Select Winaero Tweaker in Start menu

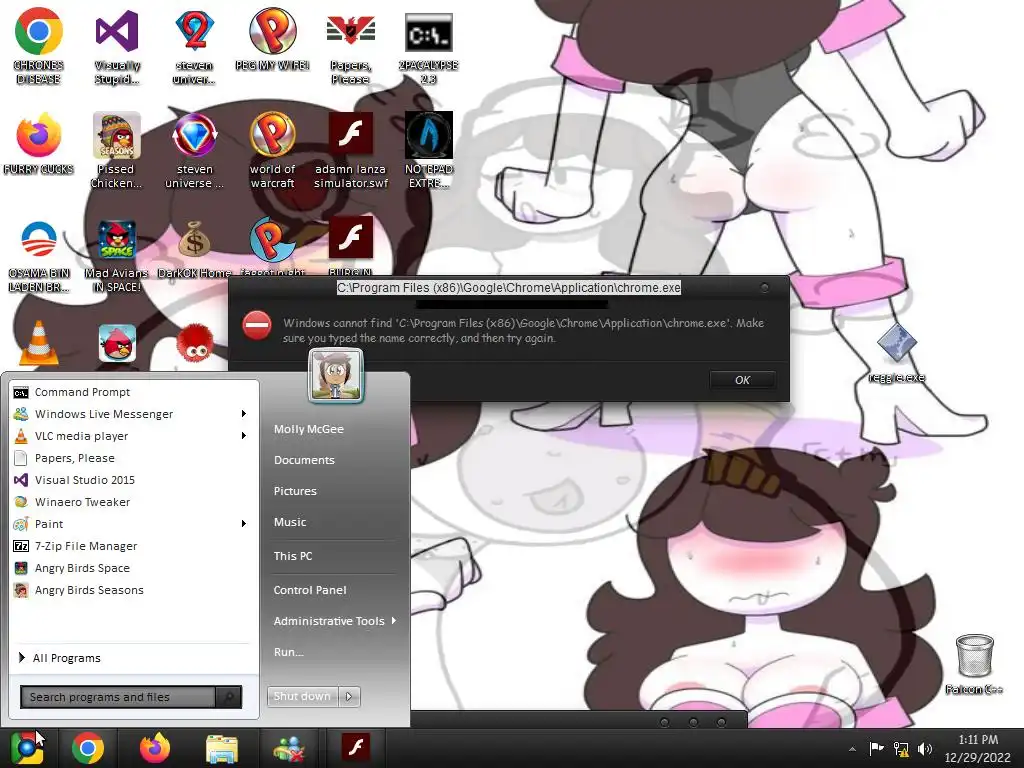tap(135, 502)
